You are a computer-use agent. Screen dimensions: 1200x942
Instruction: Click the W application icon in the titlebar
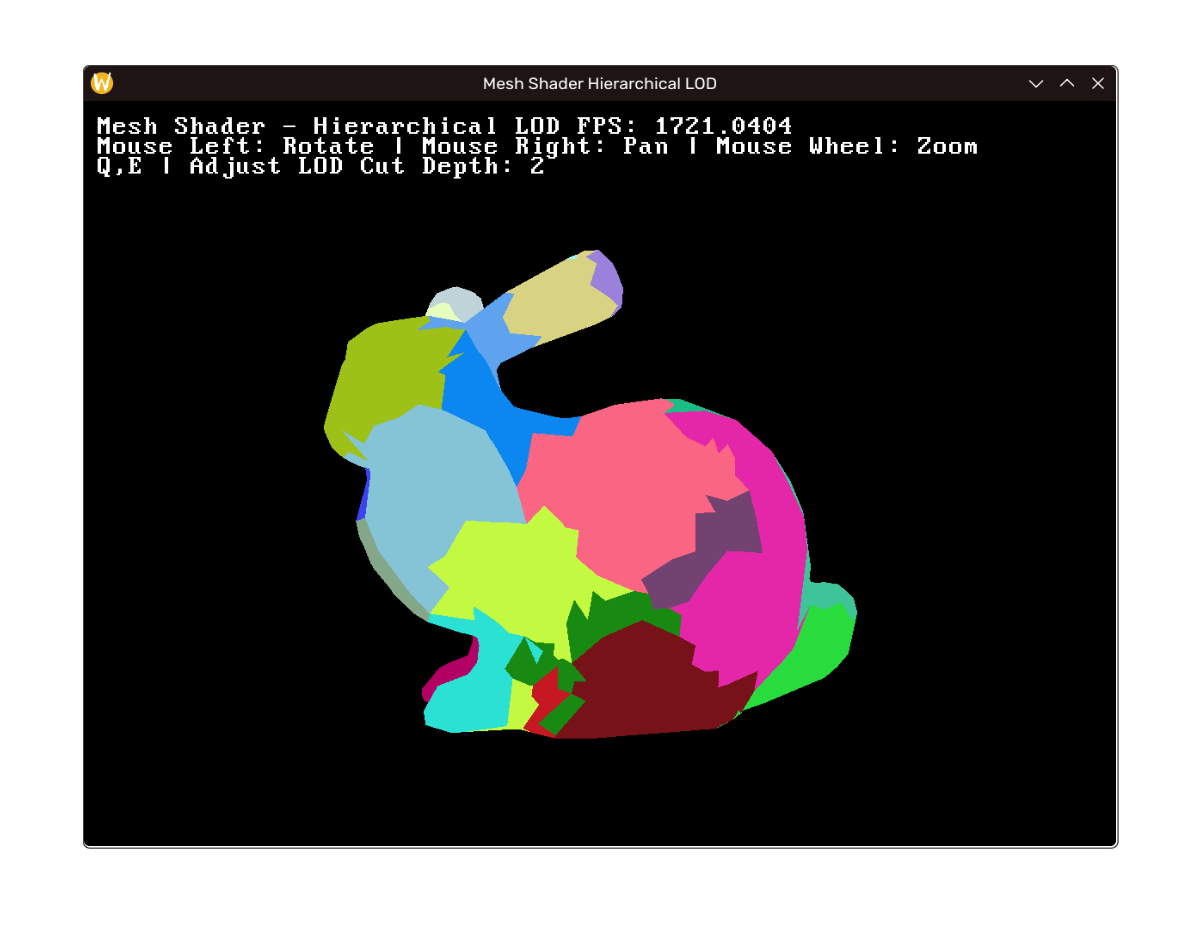click(x=101, y=83)
